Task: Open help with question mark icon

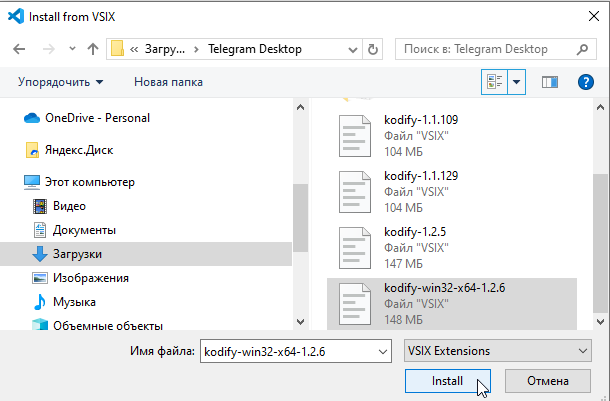Action: click(586, 82)
